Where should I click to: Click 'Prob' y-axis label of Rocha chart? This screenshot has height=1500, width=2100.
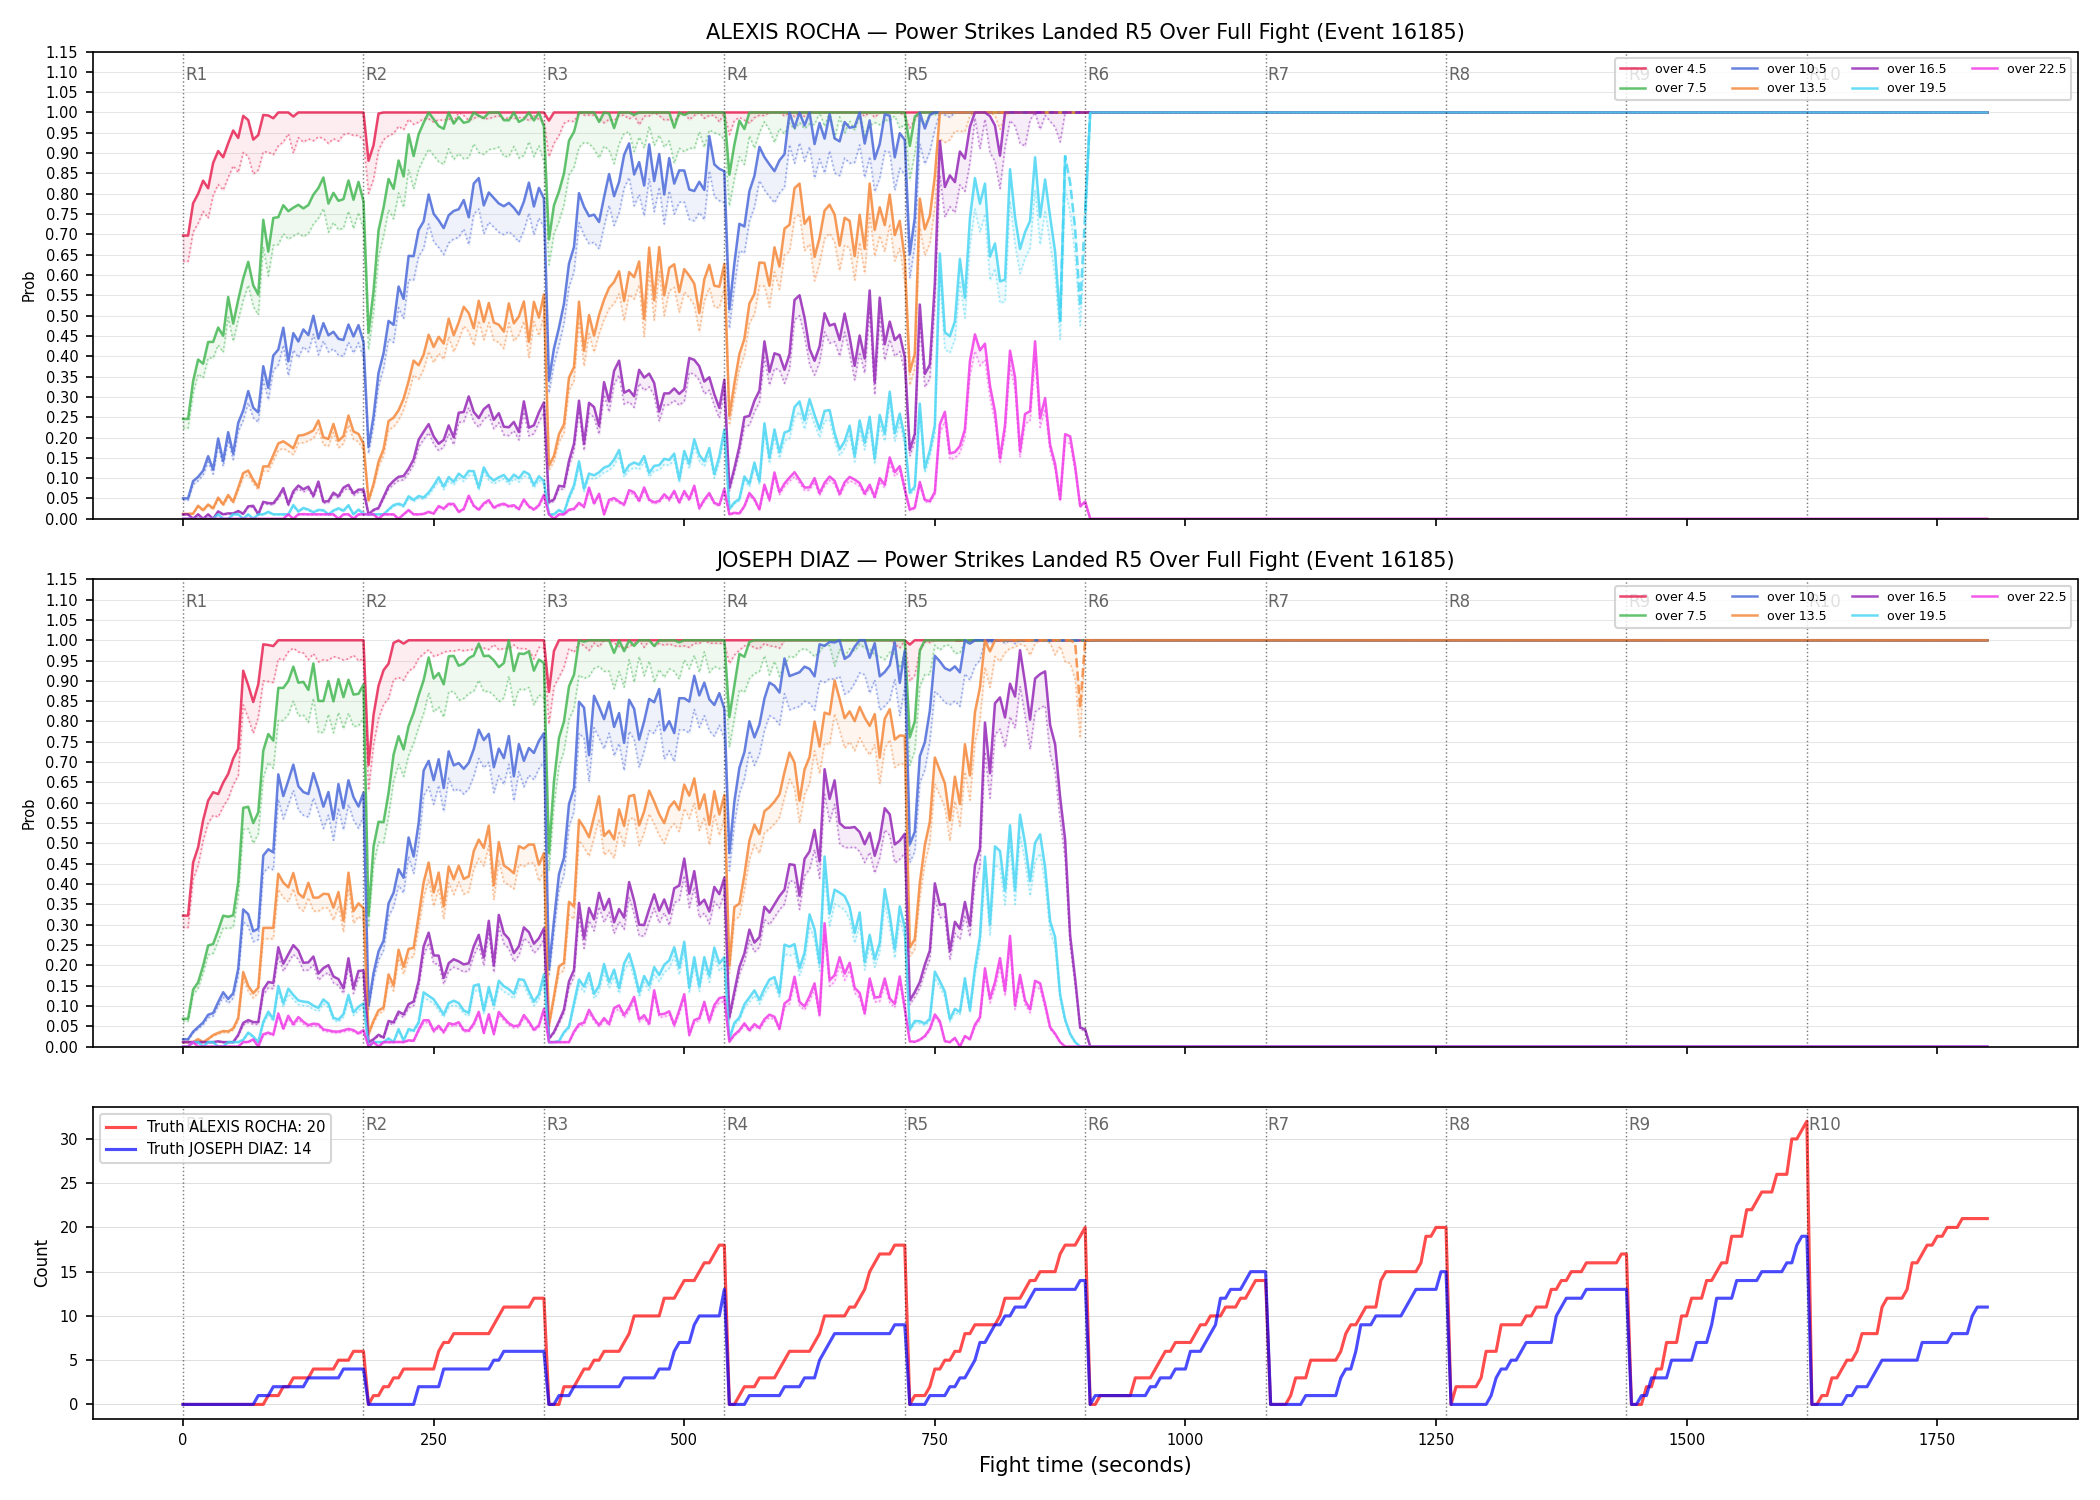click(x=29, y=286)
